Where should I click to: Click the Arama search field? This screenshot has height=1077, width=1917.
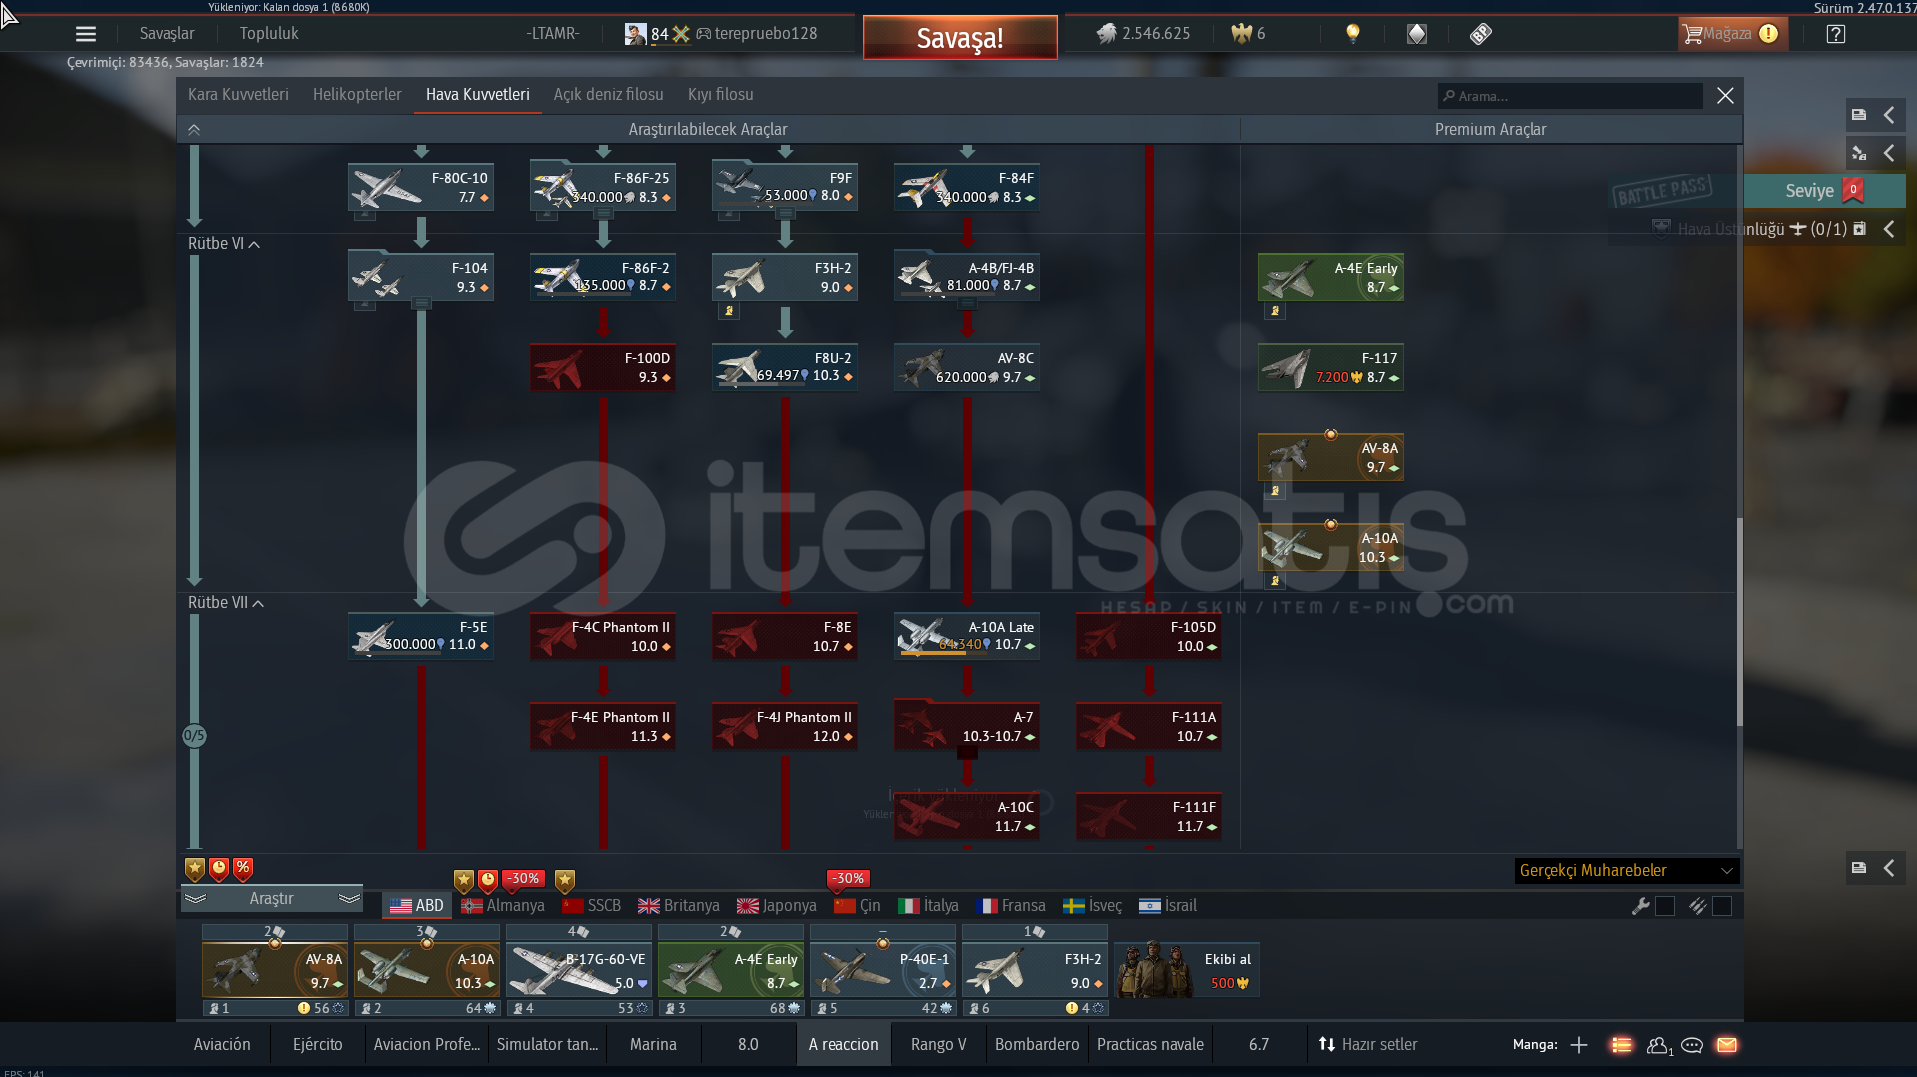[1570, 96]
